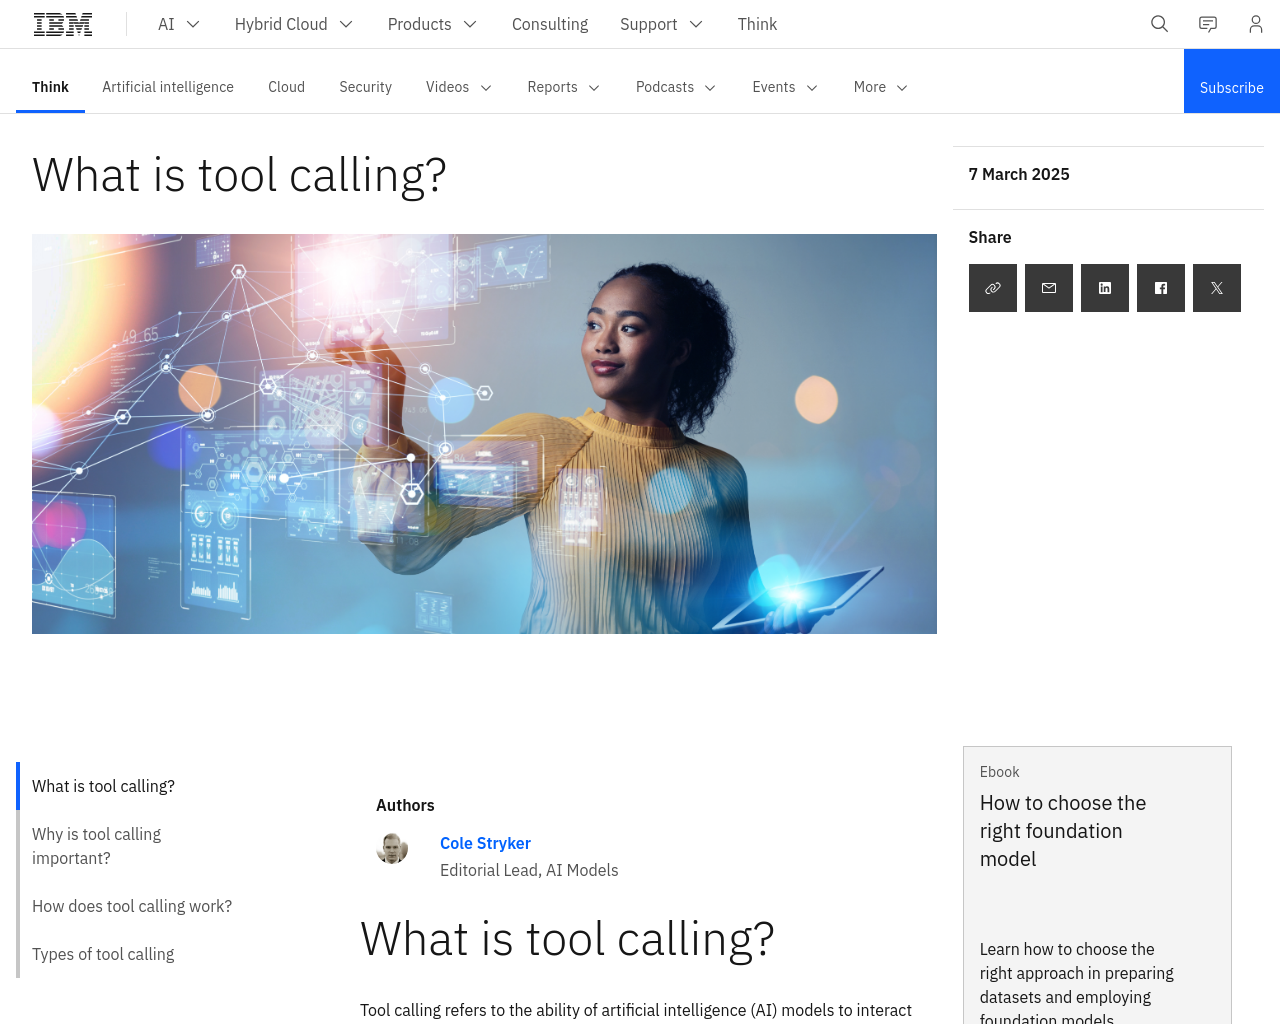The height and width of the screenshot is (1024, 1280).
Task: Open the user profile icon
Action: coord(1256,24)
